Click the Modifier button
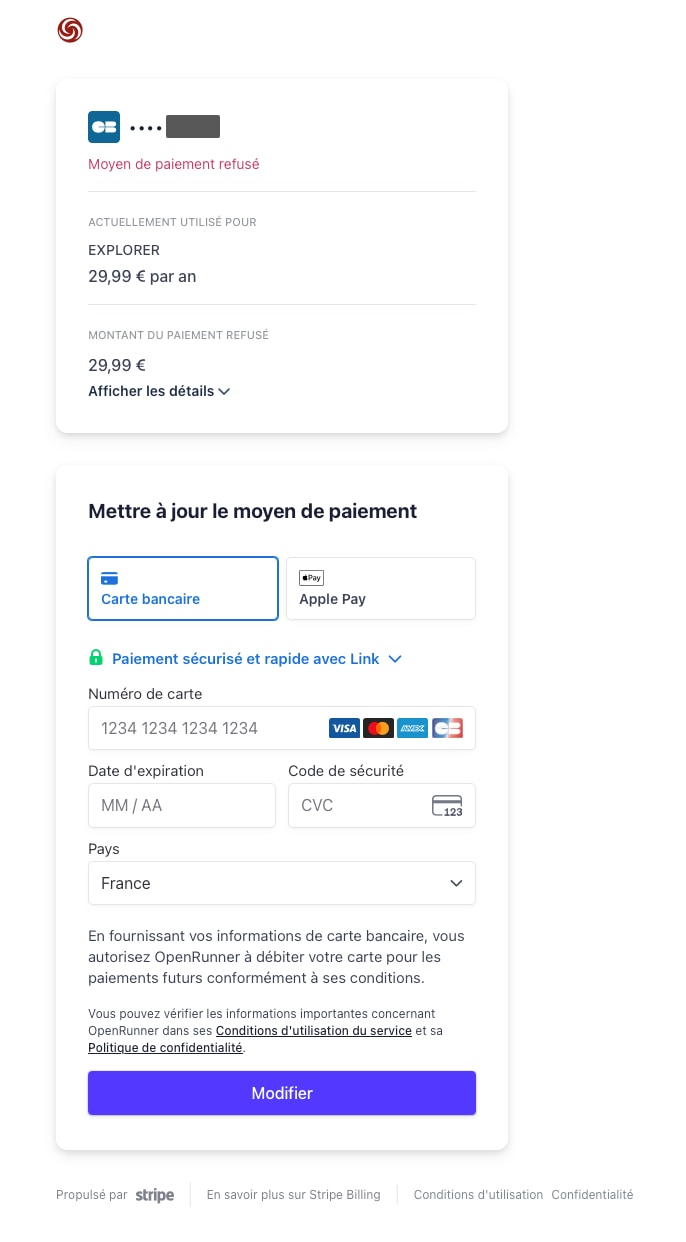 click(x=282, y=1093)
